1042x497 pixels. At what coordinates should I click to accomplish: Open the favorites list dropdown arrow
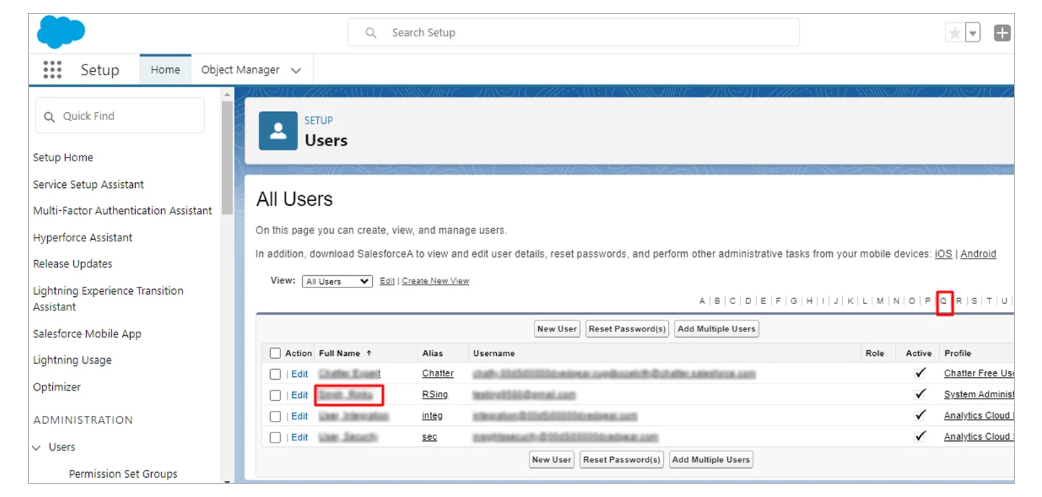pyautogui.click(x=973, y=33)
